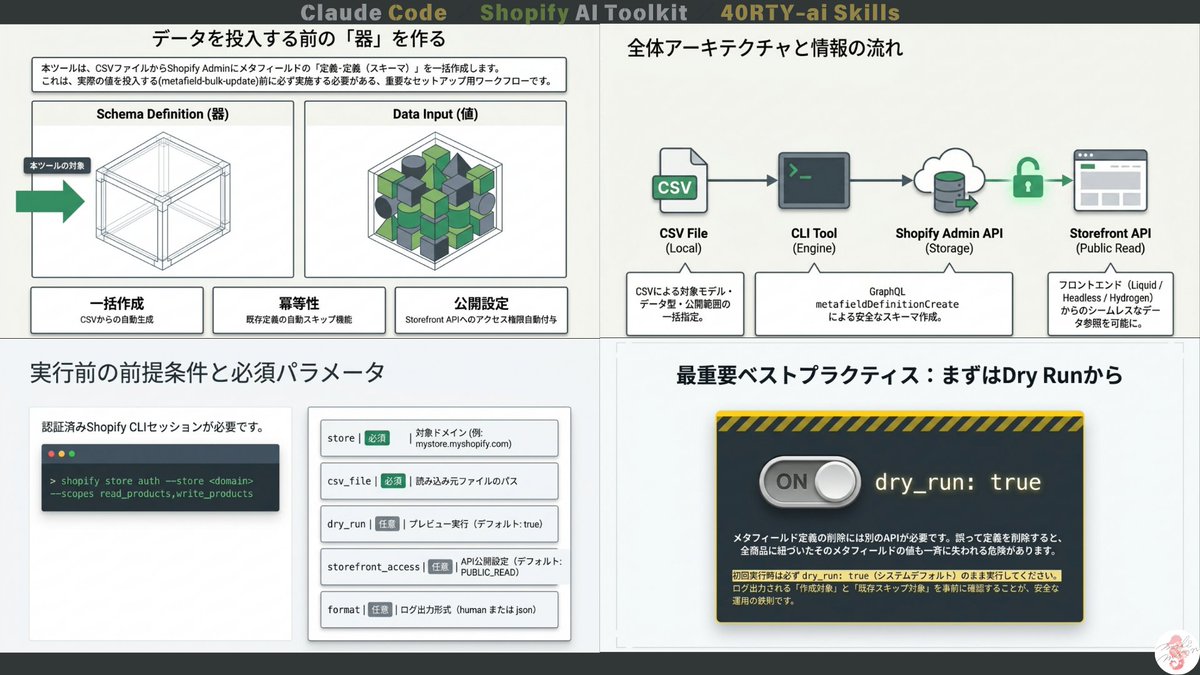The height and width of the screenshot is (675, 1200).
Task: Click the 実行前の前提条件と必須パラメータ heading
Action: pyautogui.click(x=207, y=373)
